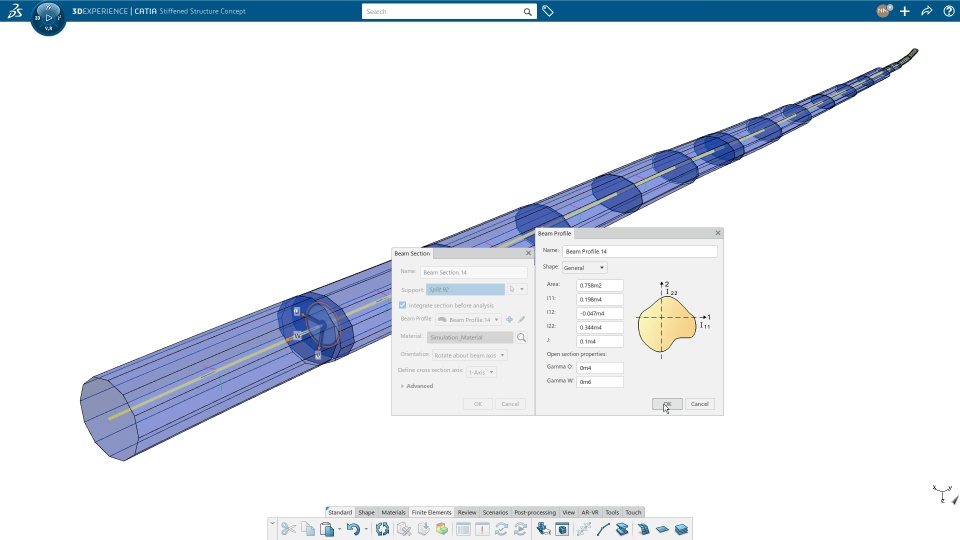Collapse the action bar chevron
Viewport: 960px width, 540px height.
272,523
